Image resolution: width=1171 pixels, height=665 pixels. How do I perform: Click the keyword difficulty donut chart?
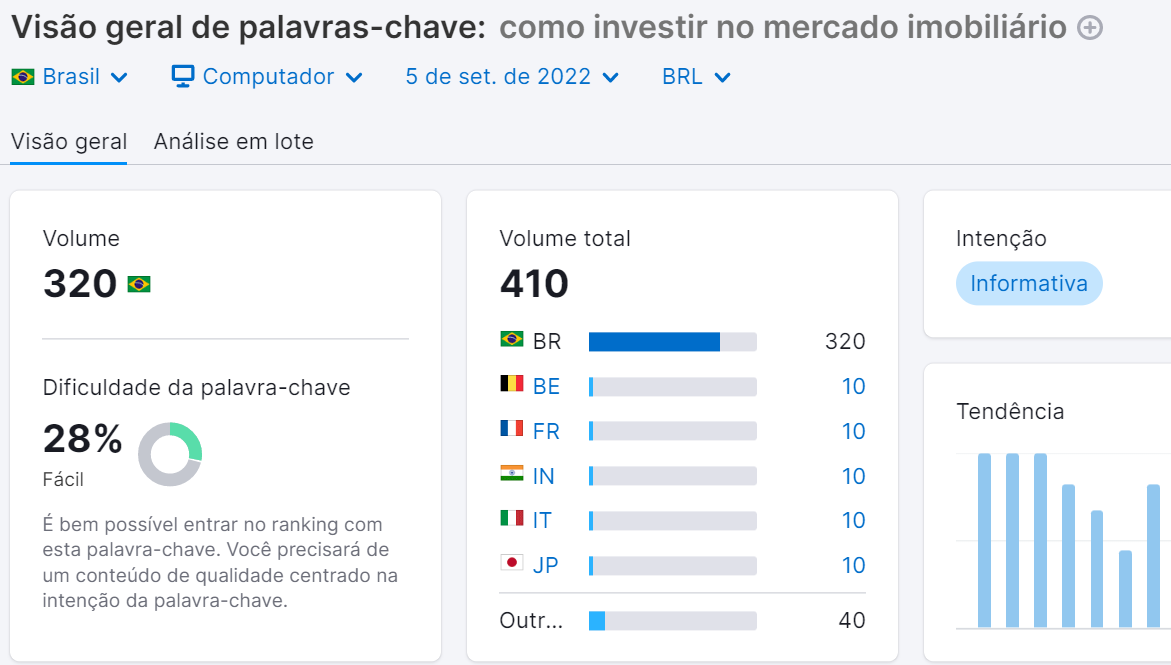[170, 453]
